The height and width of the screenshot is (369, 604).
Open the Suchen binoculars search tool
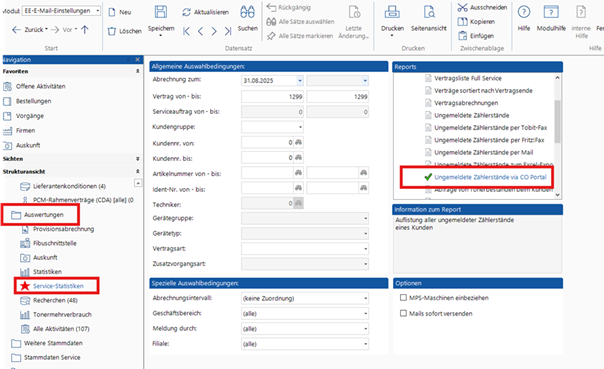pos(247,12)
